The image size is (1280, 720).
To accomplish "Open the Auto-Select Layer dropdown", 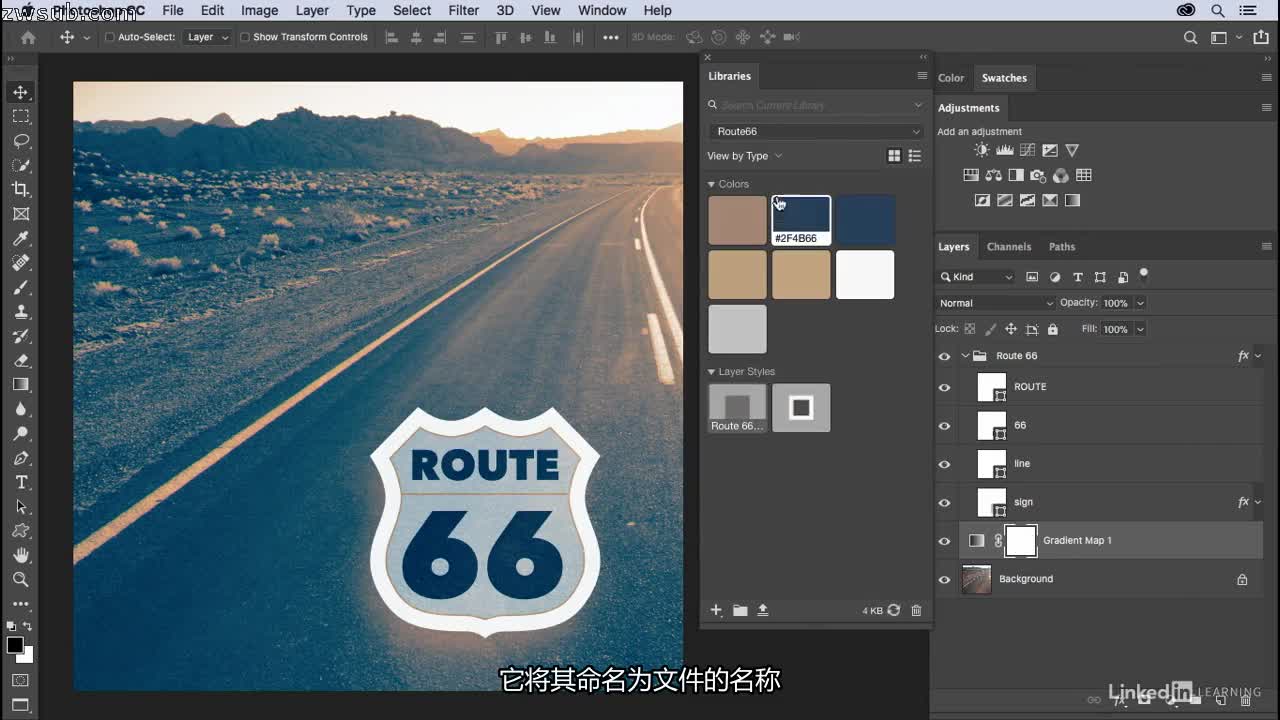I will point(208,37).
